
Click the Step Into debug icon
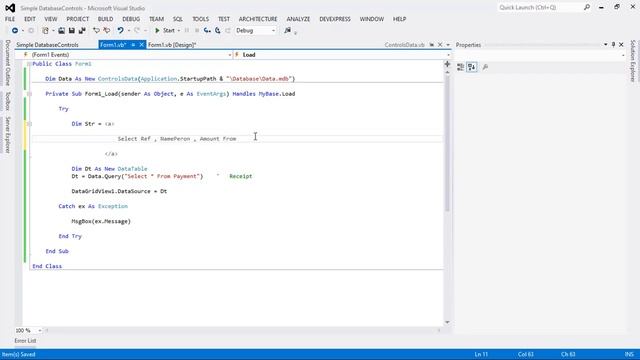tap(207, 31)
